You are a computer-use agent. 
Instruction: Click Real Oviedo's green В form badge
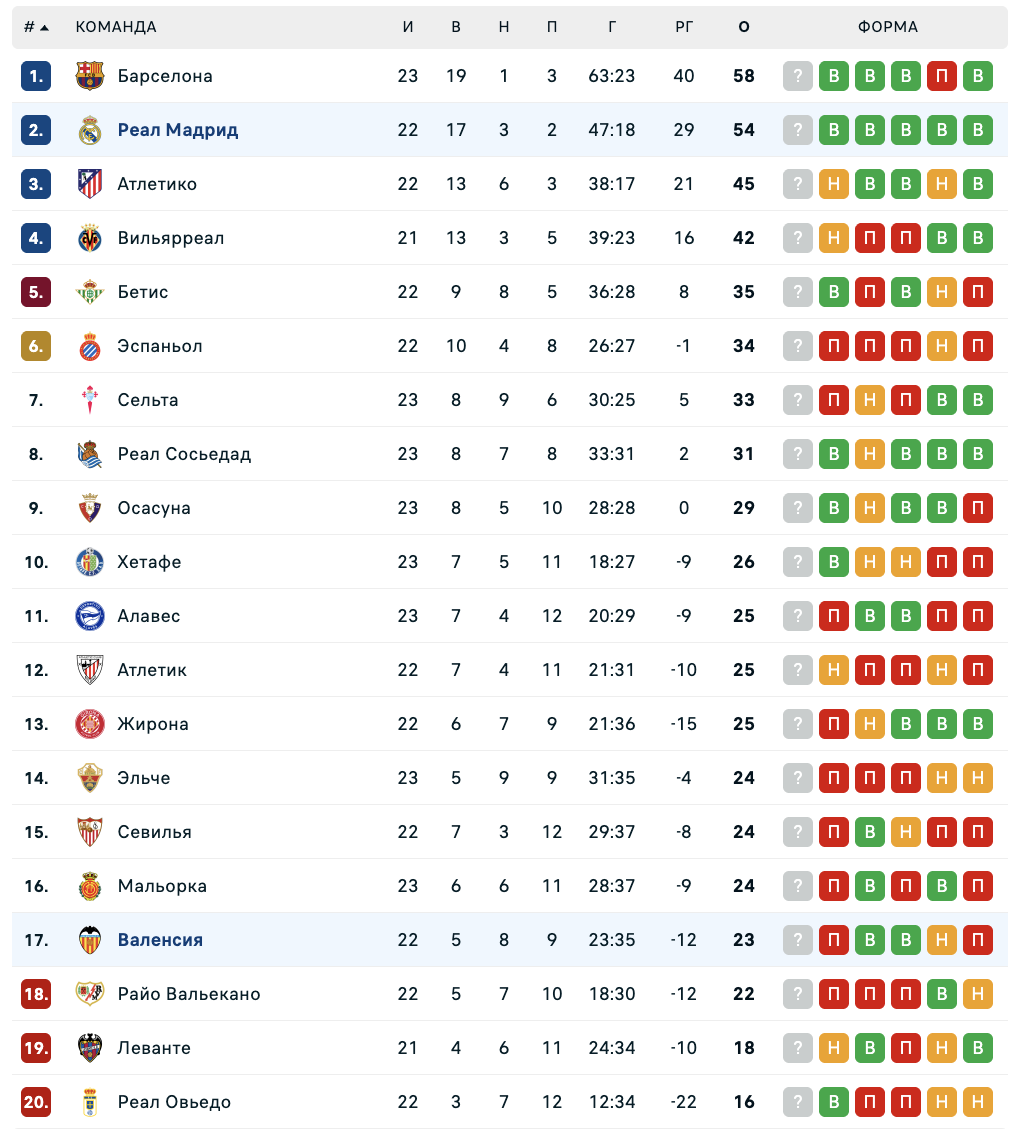834,1102
